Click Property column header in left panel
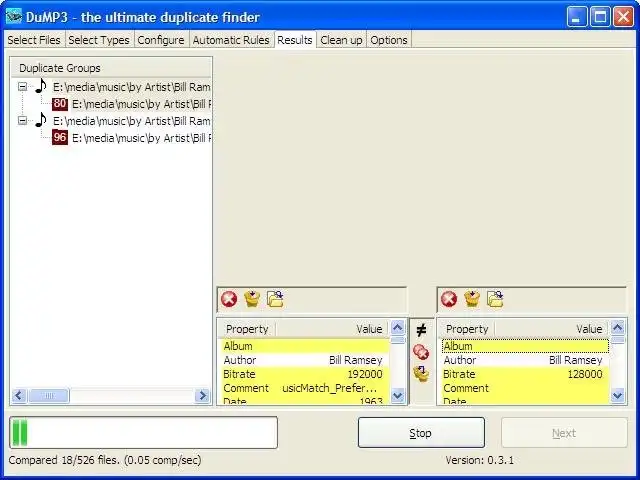The image size is (640, 480). point(247,329)
